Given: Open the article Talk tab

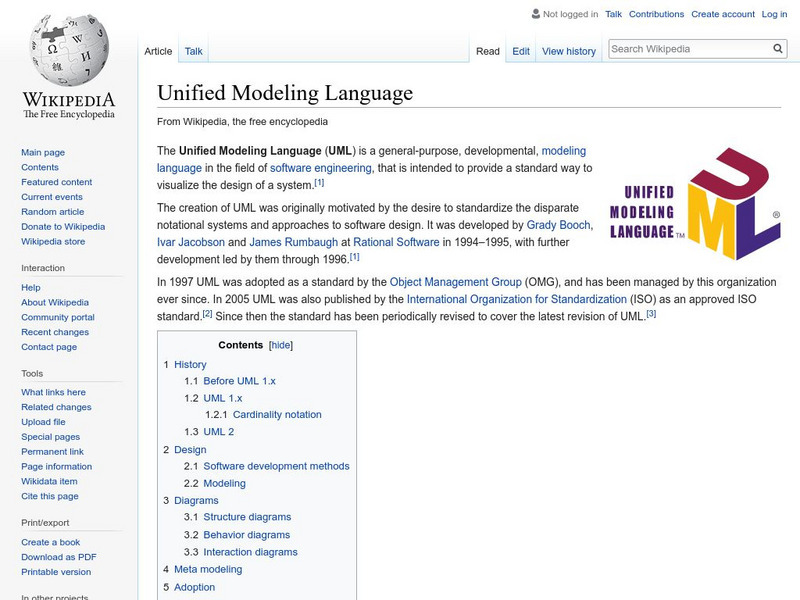Looking at the screenshot, I should [193, 51].
